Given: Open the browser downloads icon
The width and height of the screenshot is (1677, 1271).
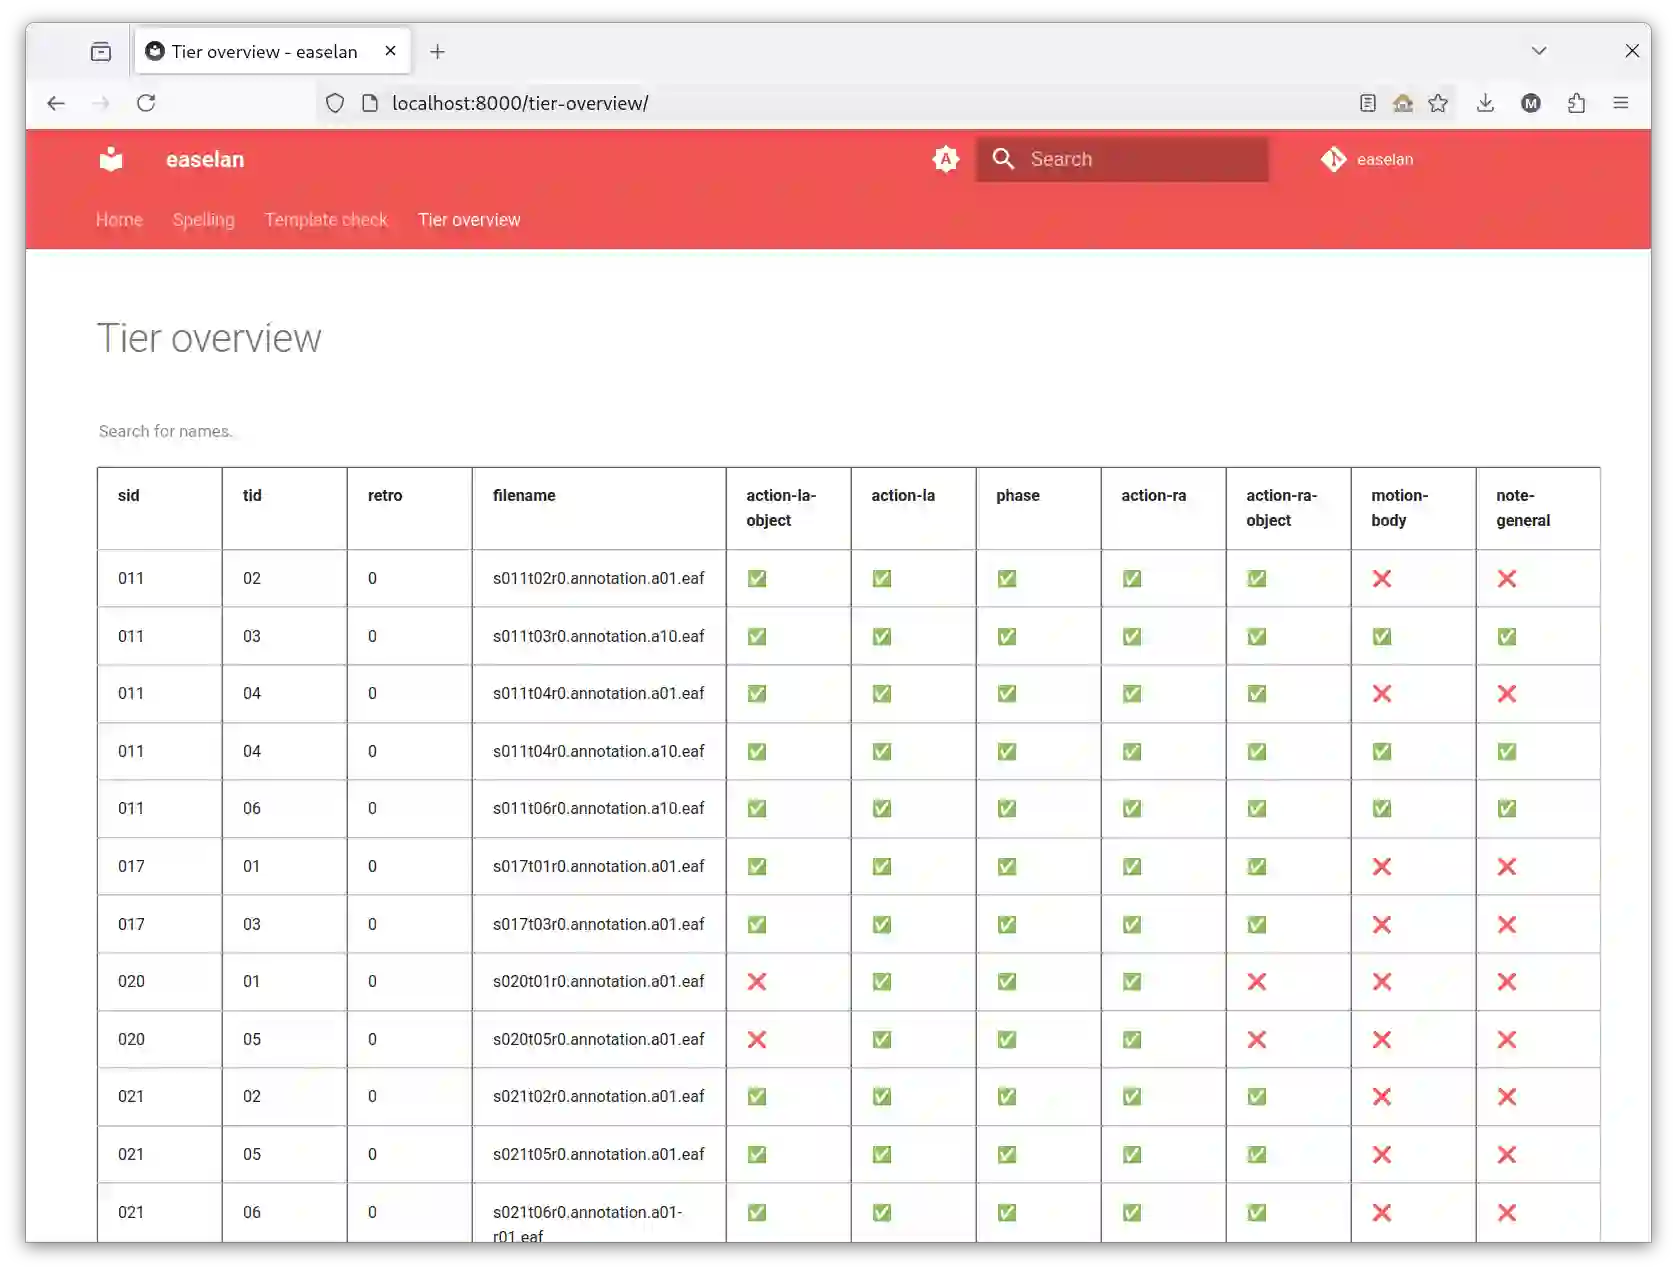Looking at the screenshot, I should (1485, 103).
